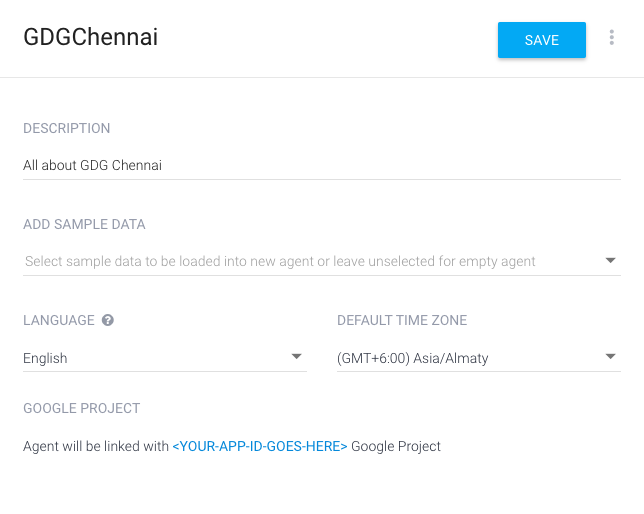Click the sample data dropdown arrow
Image resolution: width=644 pixels, height=514 pixels.
(x=611, y=261)
